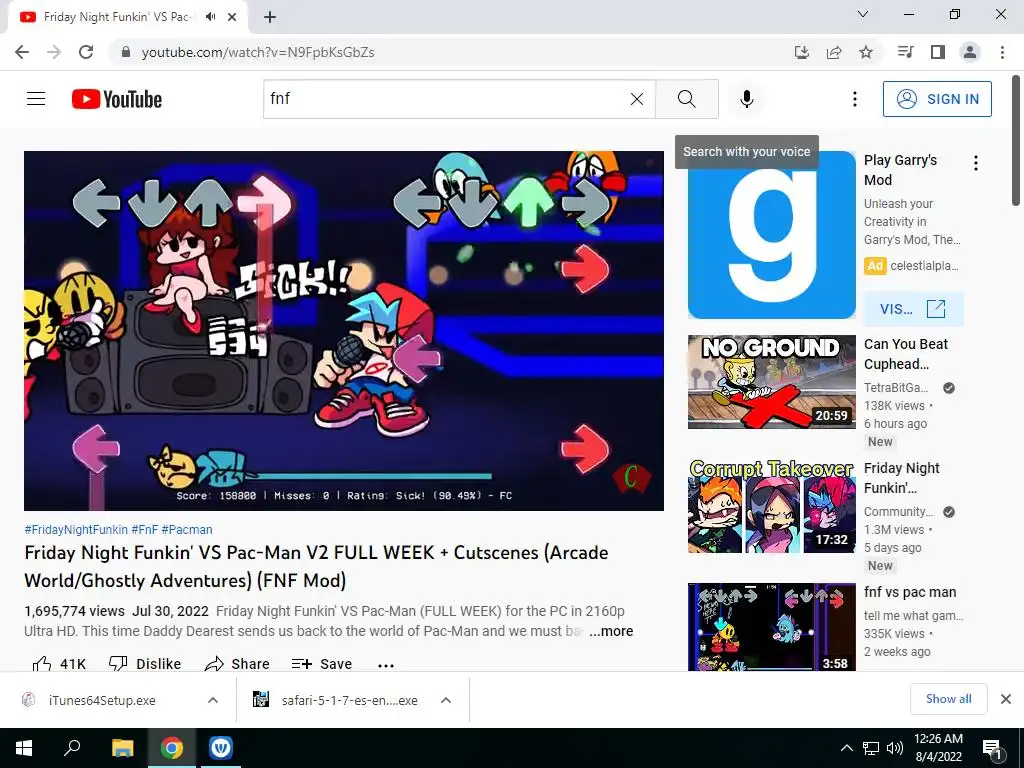This screenshot has width=1024, height=768.
Task: Open the YouTube hamburger guide menu
Action: pos(36,99)
